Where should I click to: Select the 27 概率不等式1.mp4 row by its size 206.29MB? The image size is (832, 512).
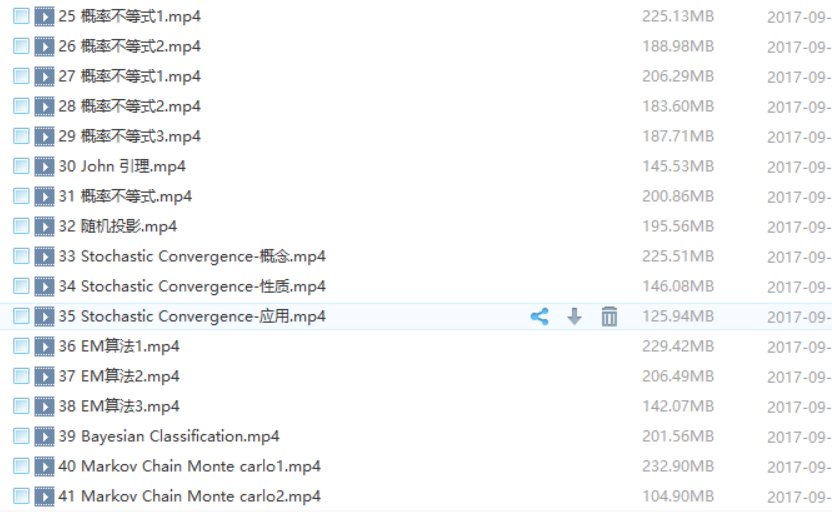[x=678, y=76]
